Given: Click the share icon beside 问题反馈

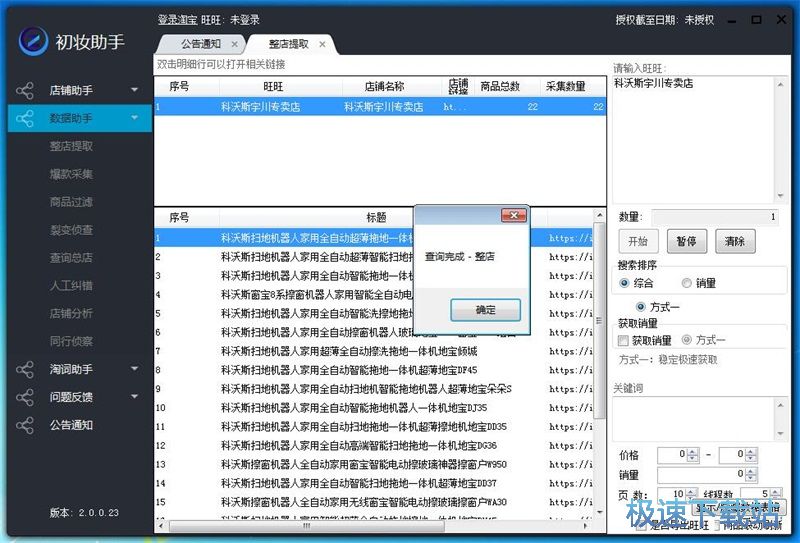Looking at the screenshot, I should pos(24,397).
